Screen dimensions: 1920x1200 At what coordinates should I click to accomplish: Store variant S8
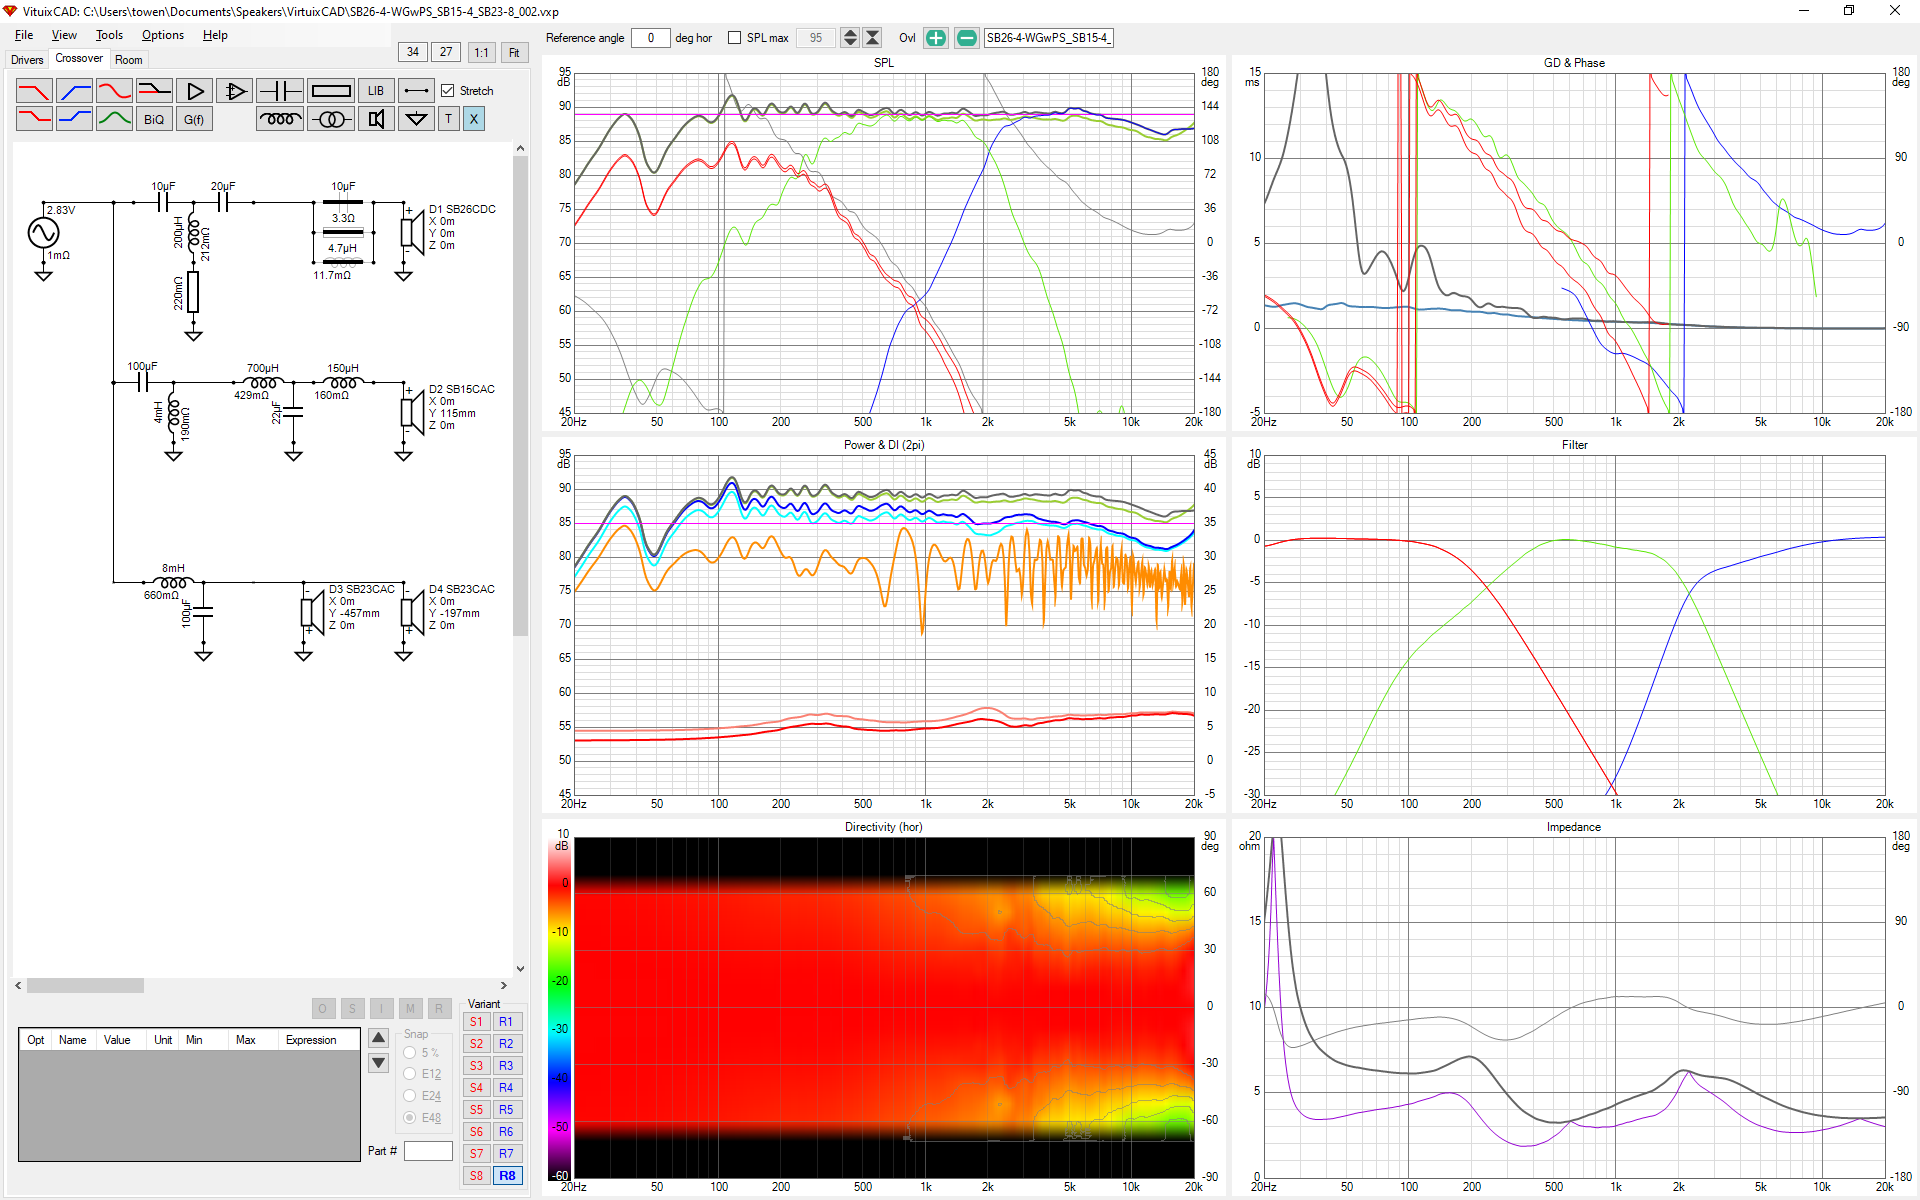pos(476,1176)
